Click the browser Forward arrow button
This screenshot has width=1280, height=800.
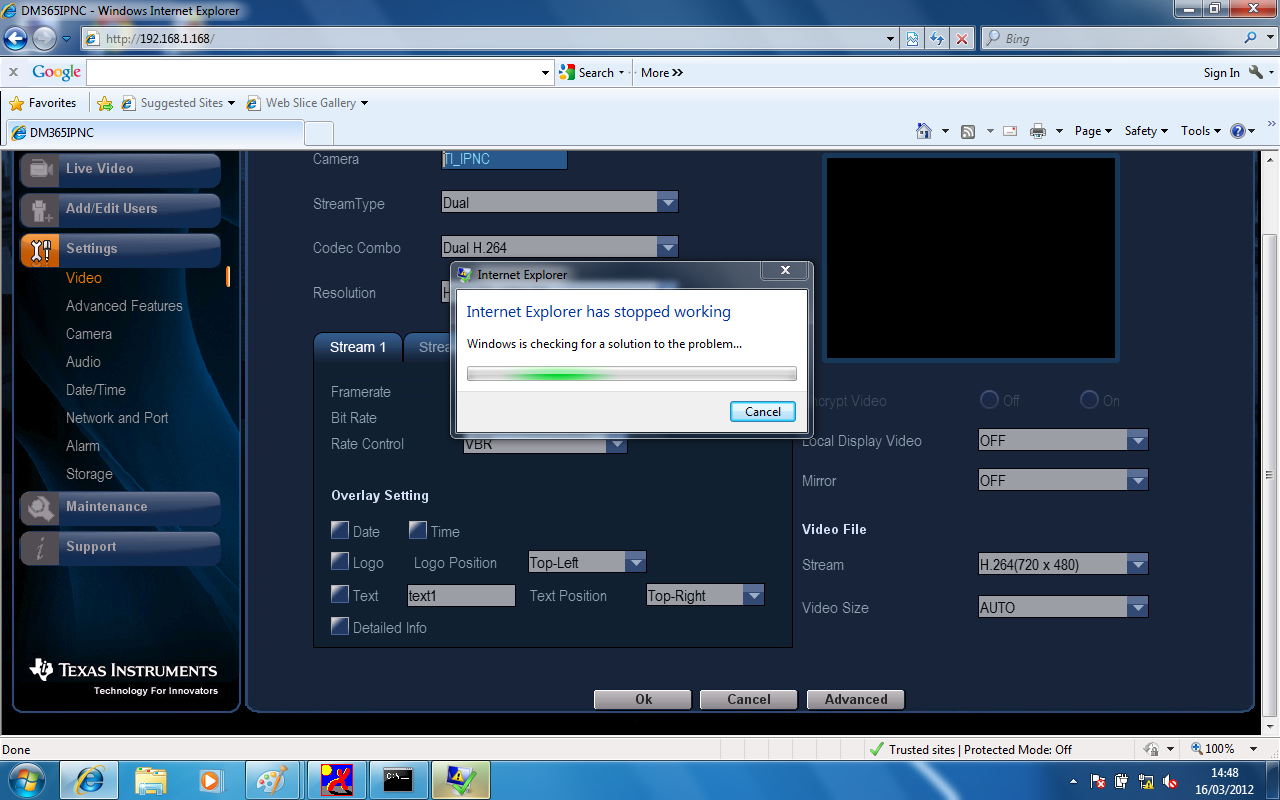[x=44, y=38]
